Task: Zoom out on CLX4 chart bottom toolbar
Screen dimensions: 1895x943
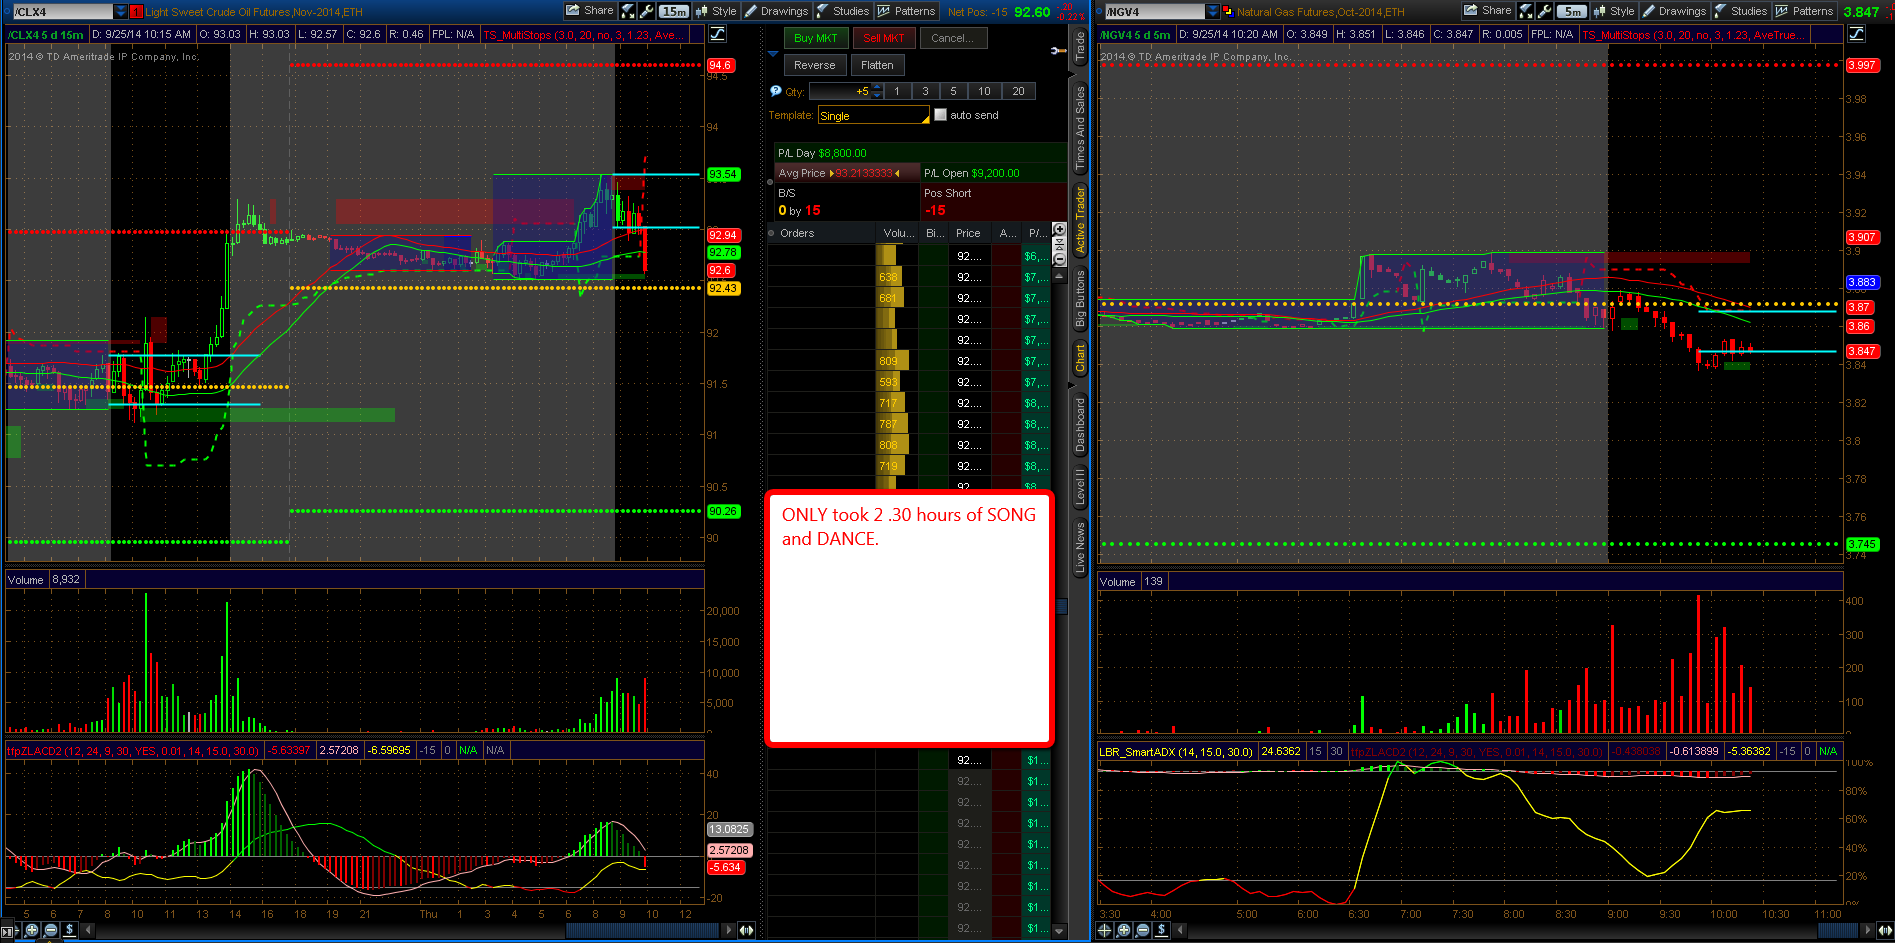Action: (x=51, y=930)
